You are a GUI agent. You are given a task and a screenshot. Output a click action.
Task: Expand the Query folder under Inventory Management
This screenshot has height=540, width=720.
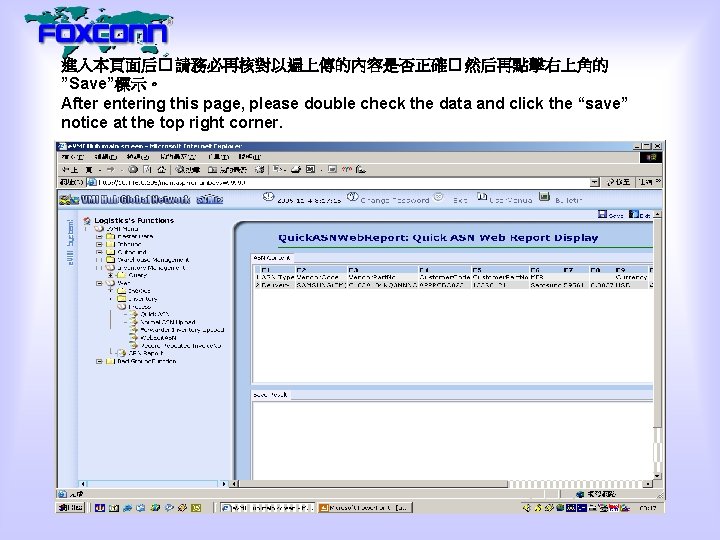pyautogui.click(x=111, y=275)
